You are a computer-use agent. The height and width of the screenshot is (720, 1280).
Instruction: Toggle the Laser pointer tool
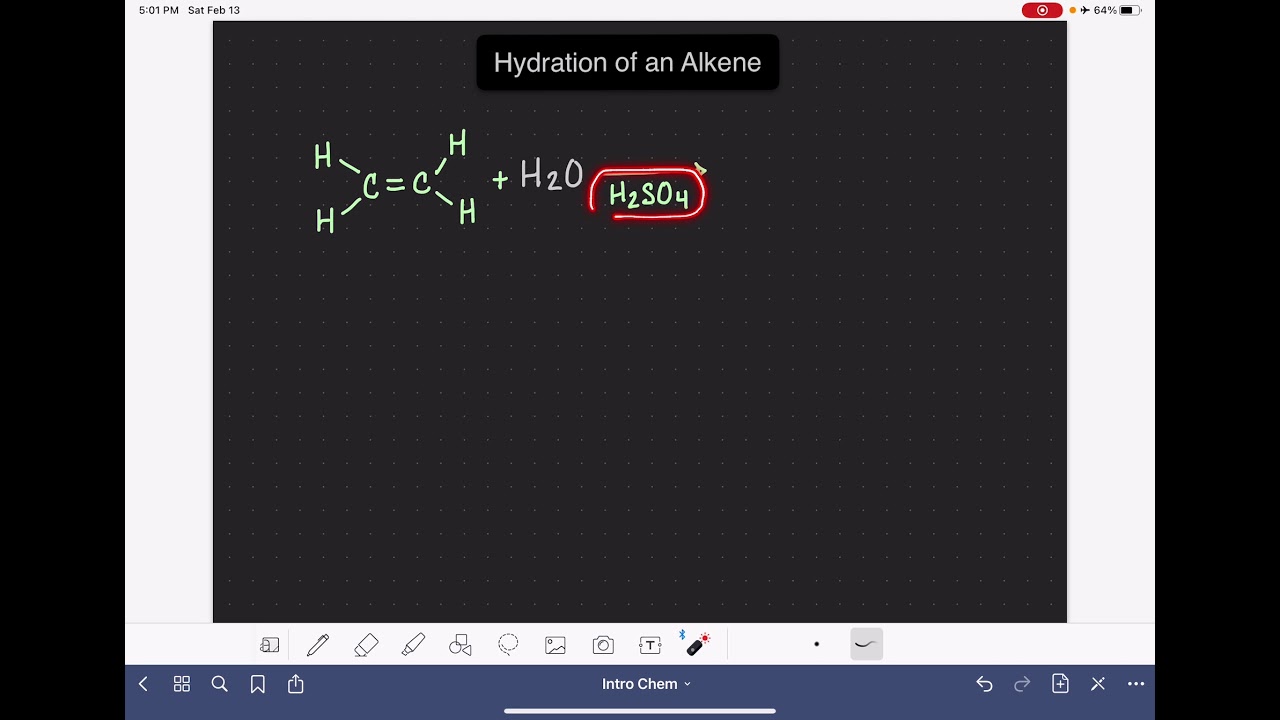click(697, 644)
